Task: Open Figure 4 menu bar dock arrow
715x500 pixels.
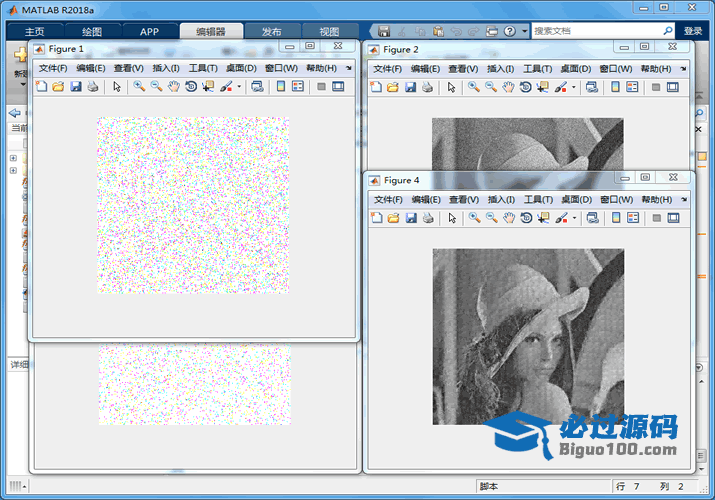Action: [684, 200]
